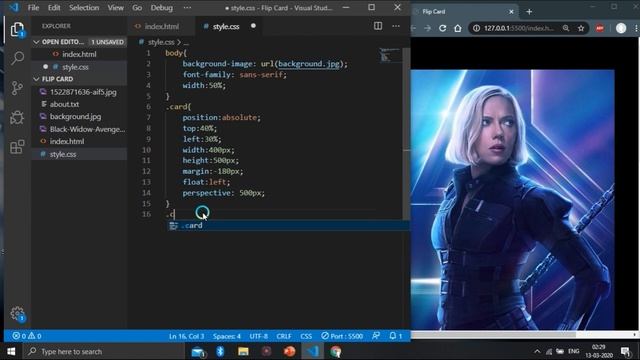Change language mode via CSS status item
Image resolution: width=640 pixels, height=360 pixels.
[x=306, y=336]
